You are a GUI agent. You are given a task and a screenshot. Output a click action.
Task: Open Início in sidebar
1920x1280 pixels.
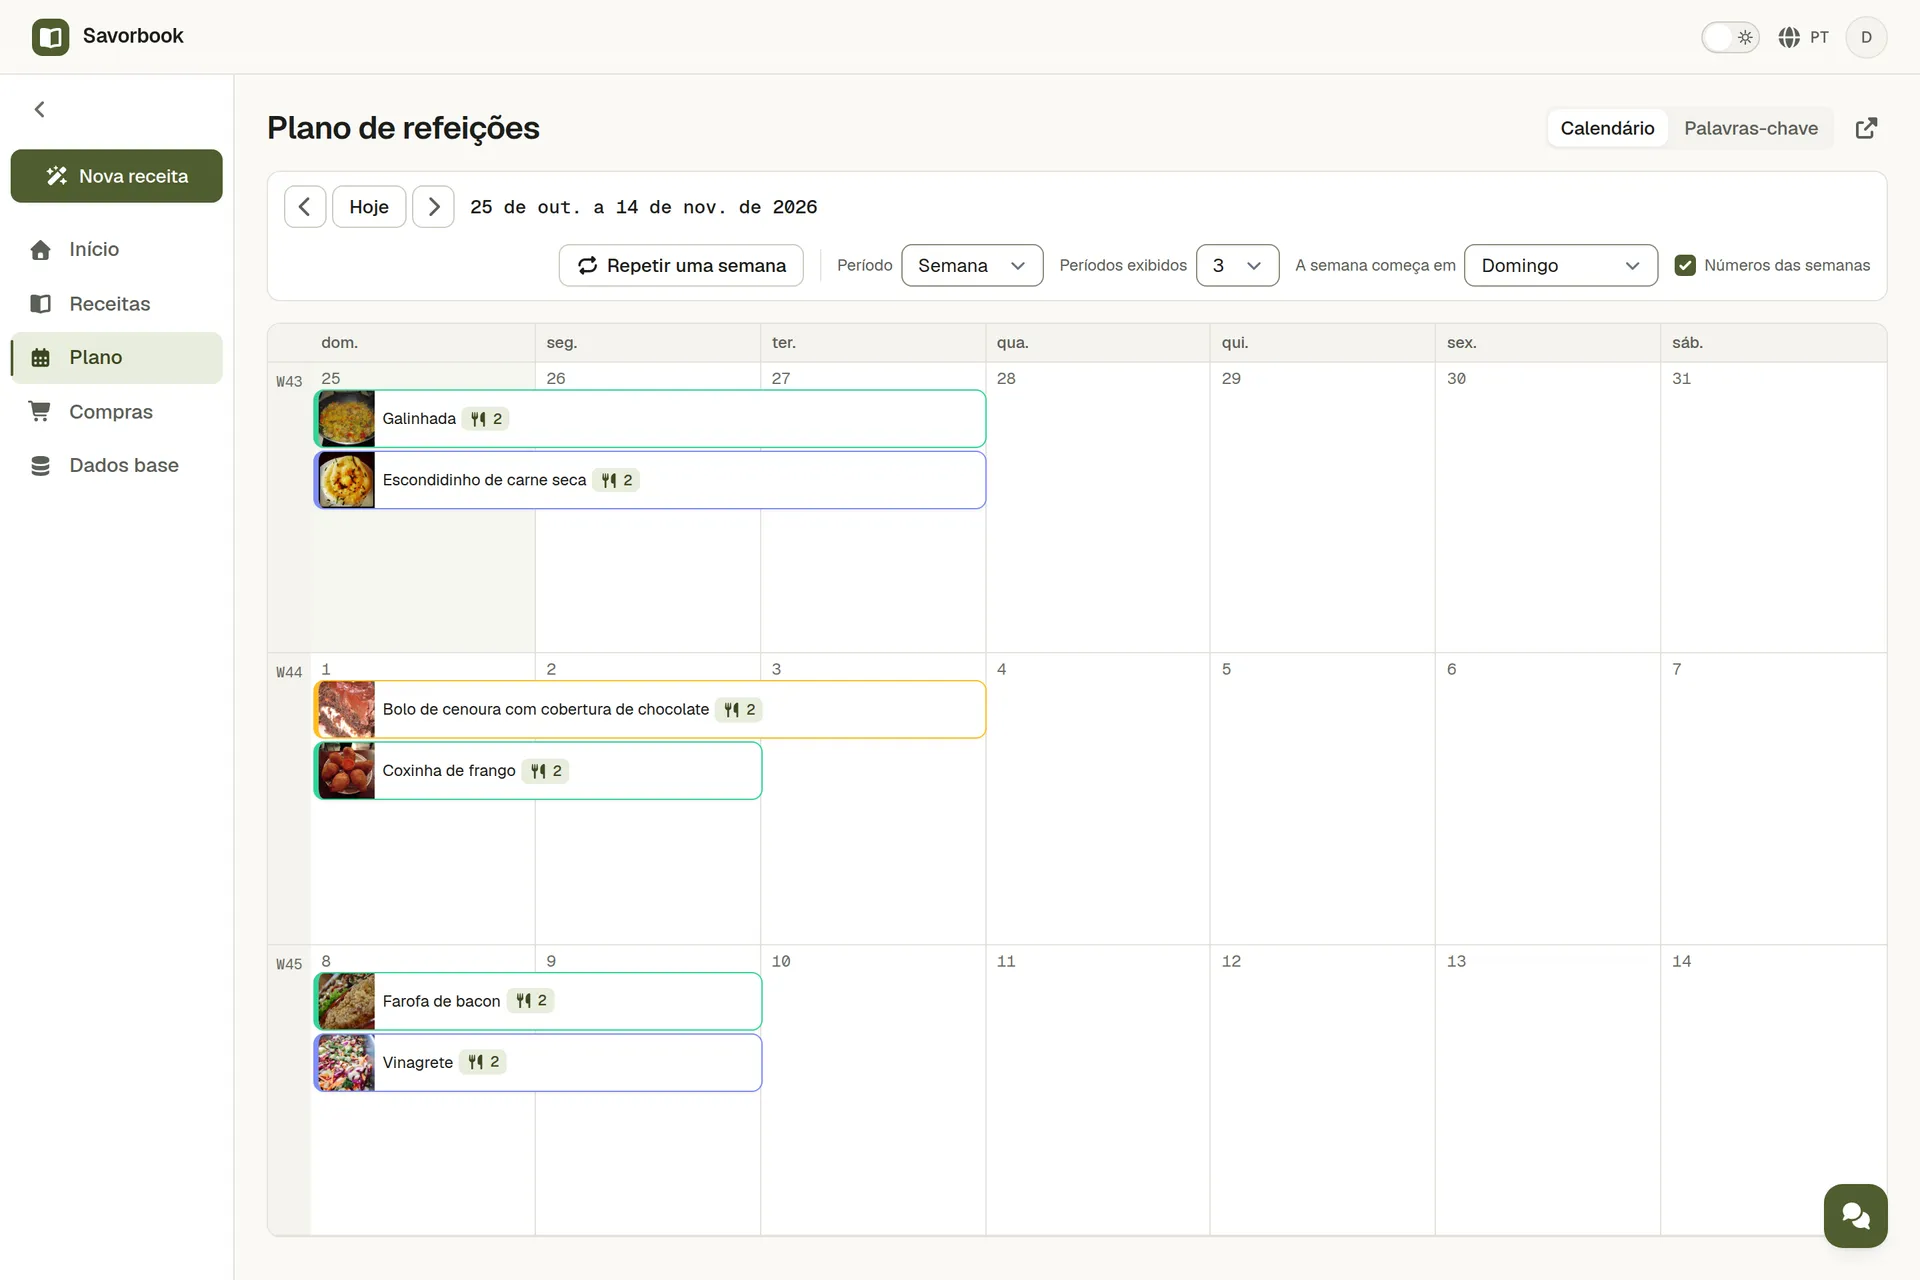pyautogui.click(x=117, y=250)
